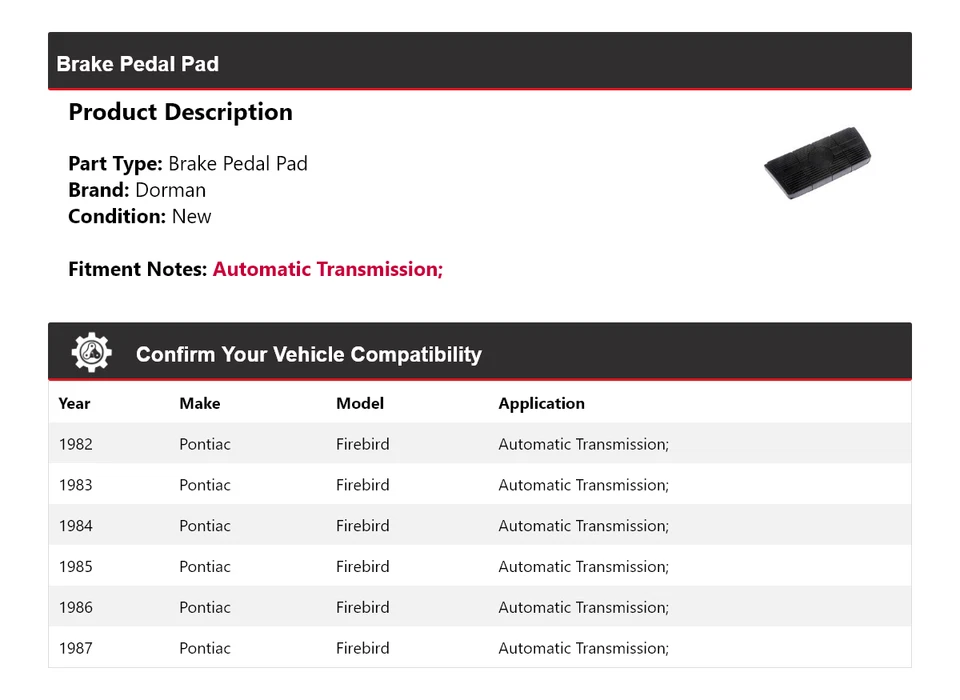Screen dimensions: 960x700
Task: Click the Condition: New line
Action: pos(140,216)
